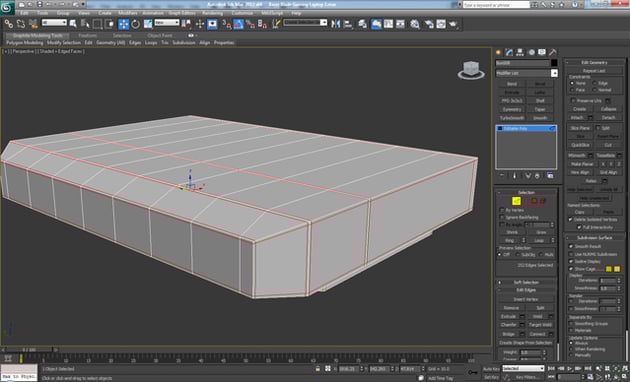Toggle the Preserve UVs checkbox

(x=573, y=100)
